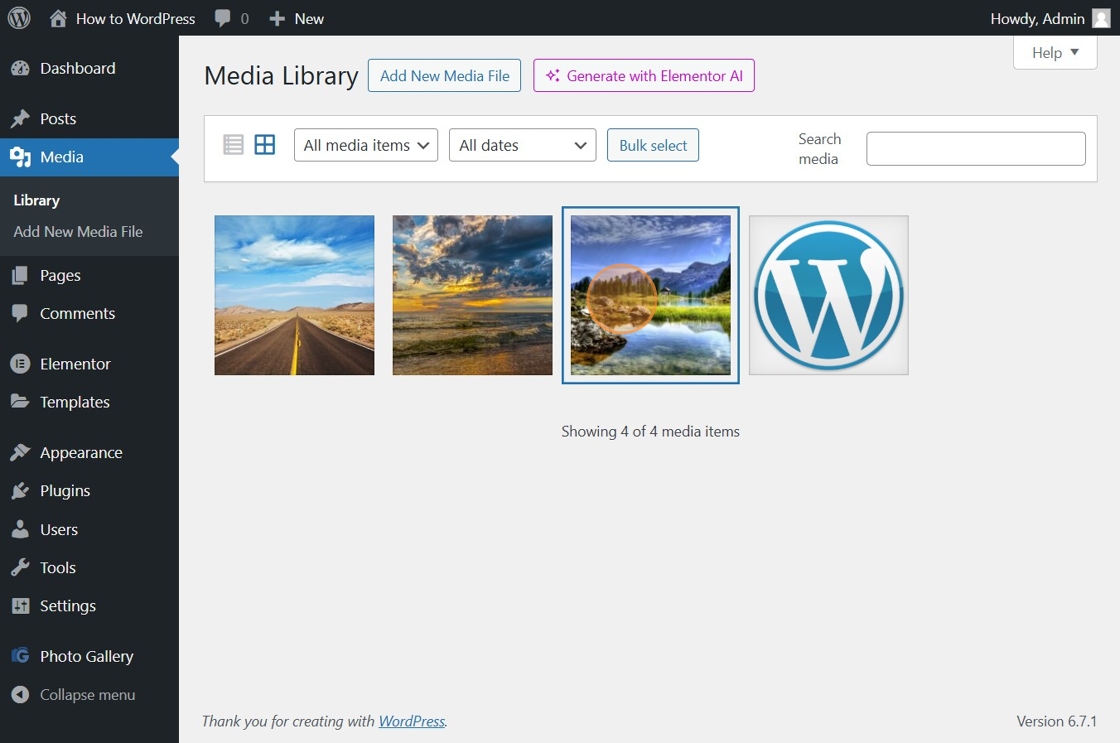Image resolution: width=1120 pixels, height=743 pixels.
Task: Open the All media items dropdown
Action: [x=366, y=145]
